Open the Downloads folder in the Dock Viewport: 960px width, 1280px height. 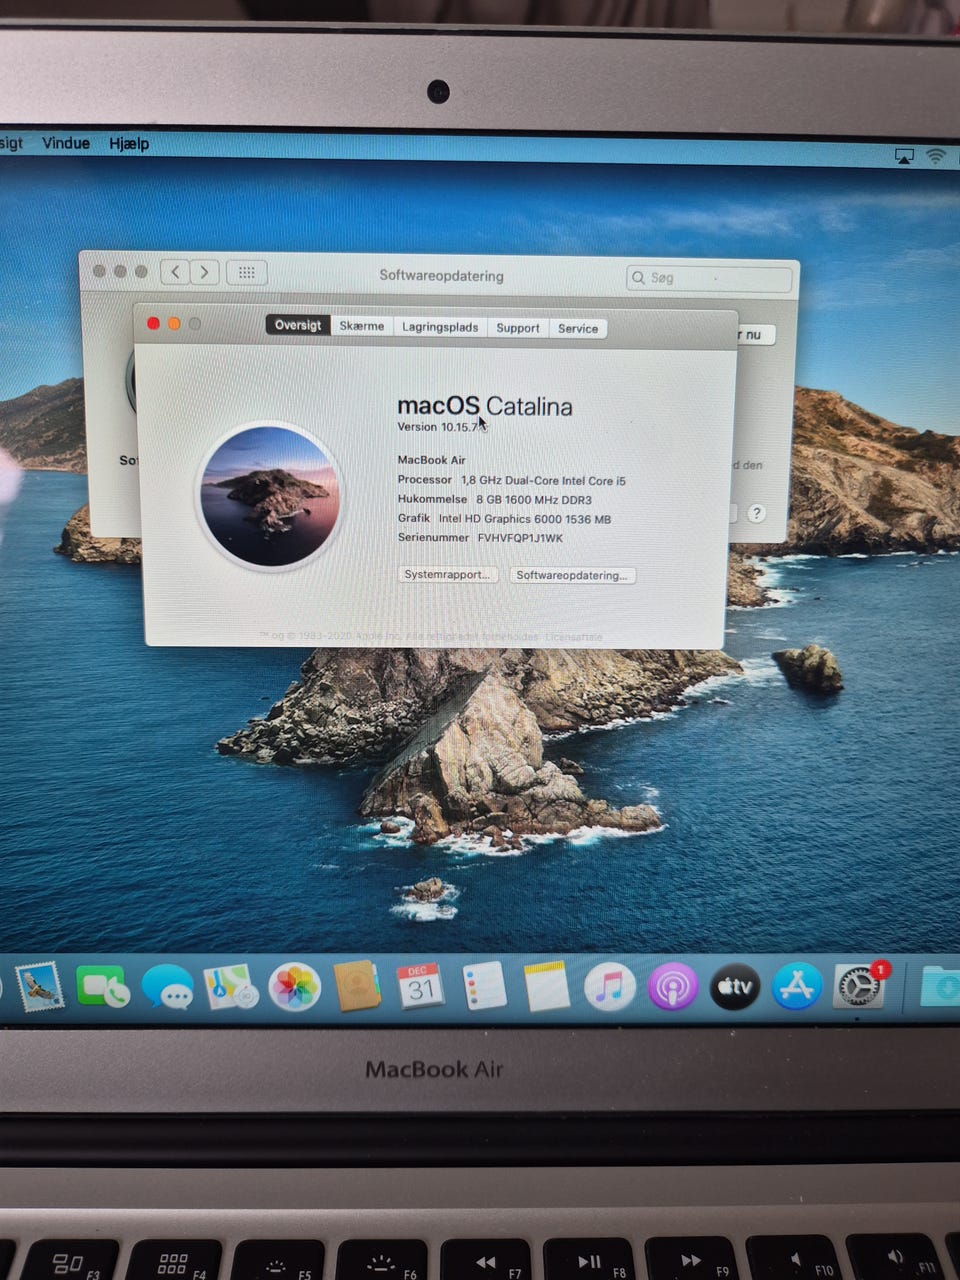pos(940,988)
